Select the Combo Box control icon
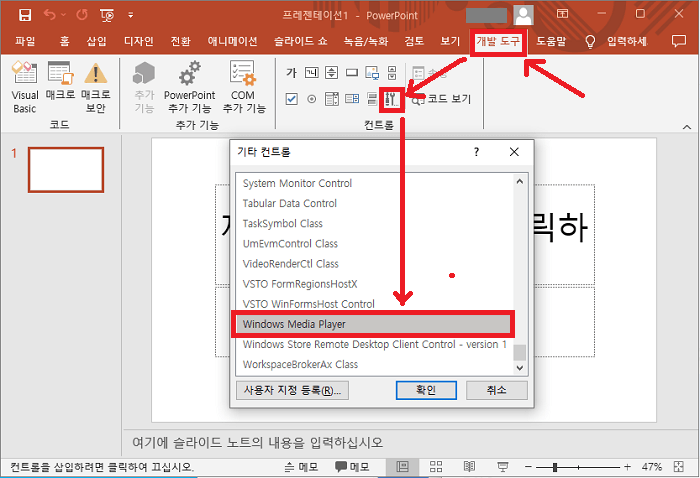Viewport: 700px width, 478px height. (x=352, y=99)
